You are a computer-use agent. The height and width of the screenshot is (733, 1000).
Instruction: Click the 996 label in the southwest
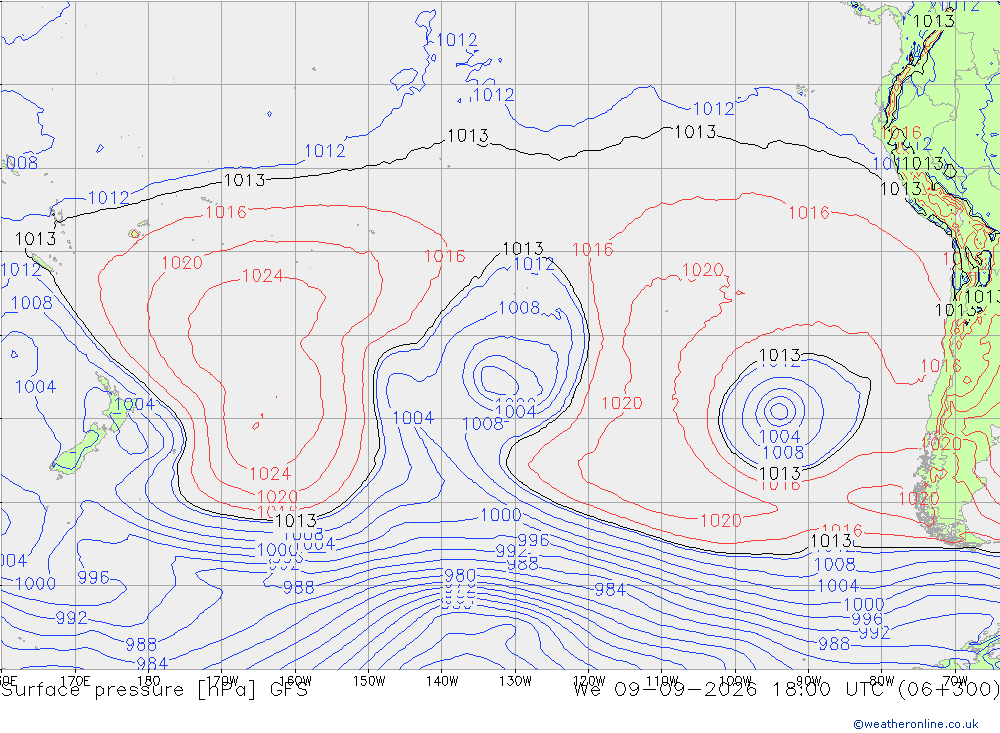(x=93, y=577)
